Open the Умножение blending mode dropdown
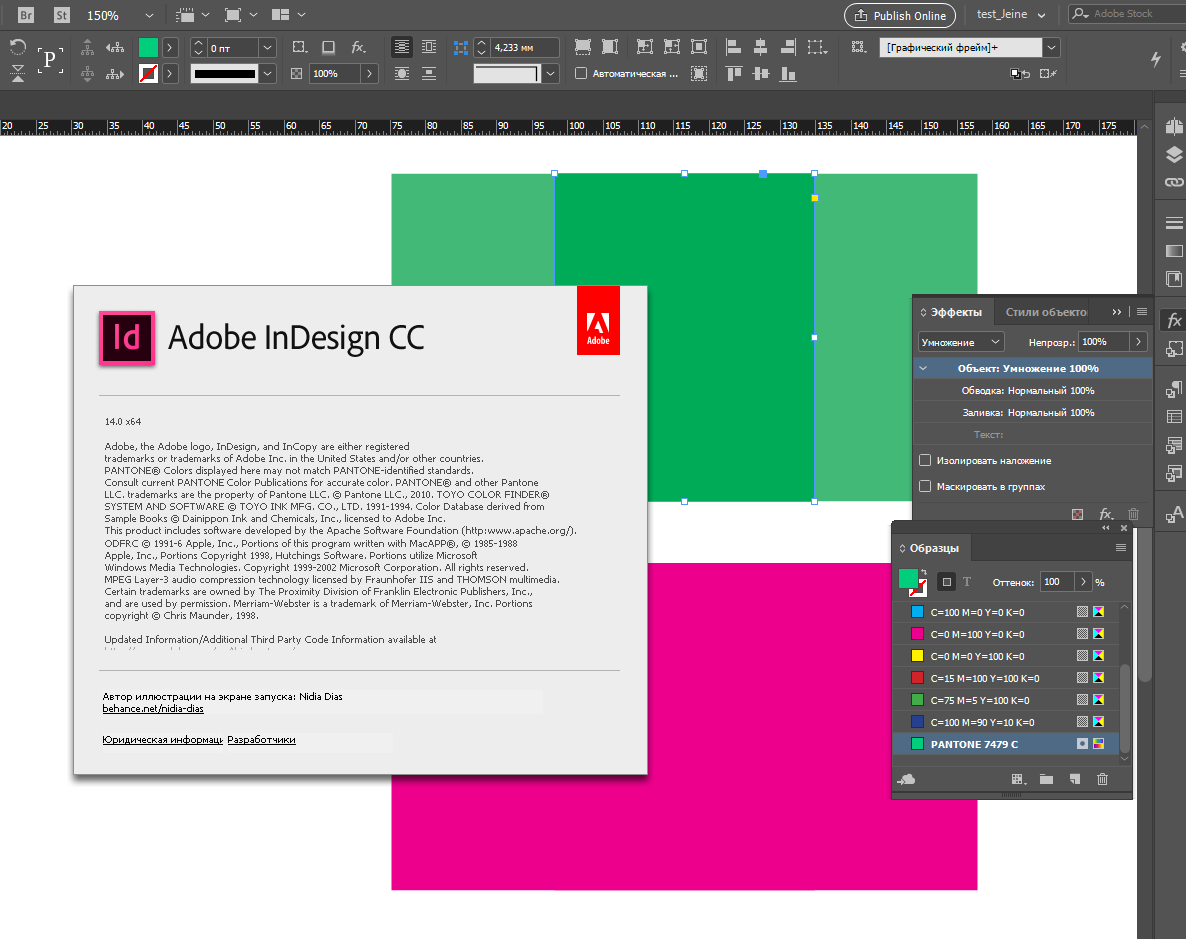The width and height of the screenshot is (1186, 939). 961,342
